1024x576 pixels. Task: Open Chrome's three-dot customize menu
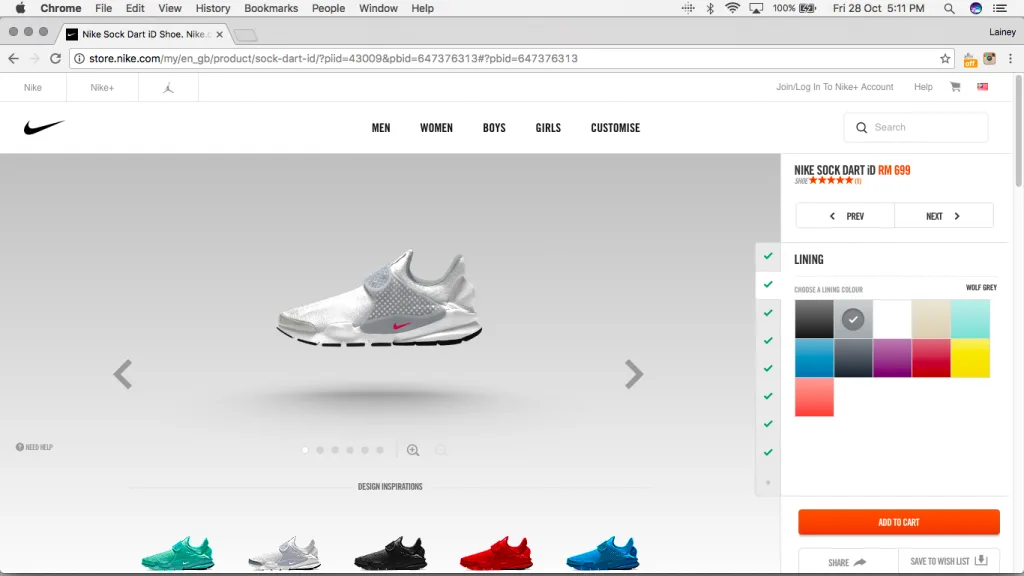tap(1012, 58)
